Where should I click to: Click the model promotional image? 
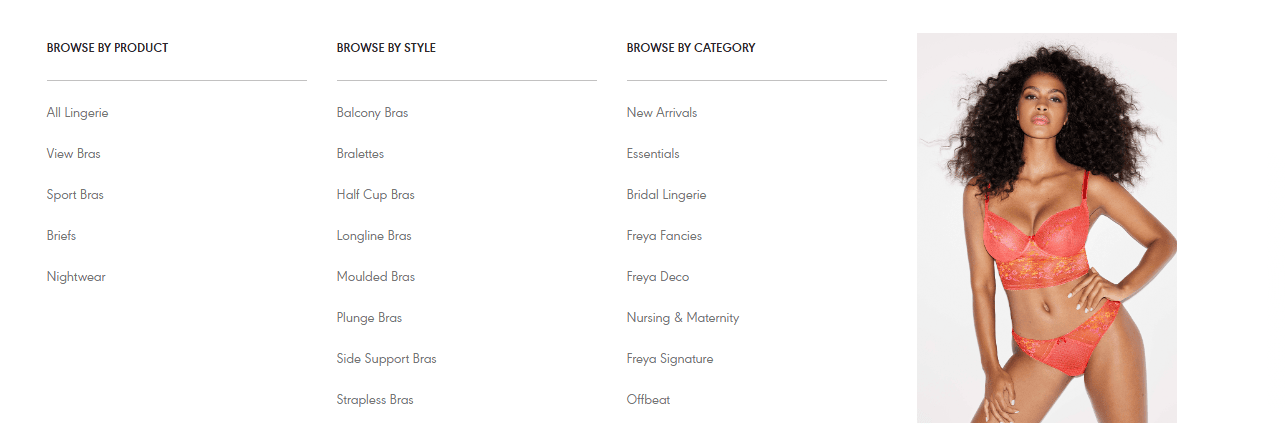(1047, 228)
